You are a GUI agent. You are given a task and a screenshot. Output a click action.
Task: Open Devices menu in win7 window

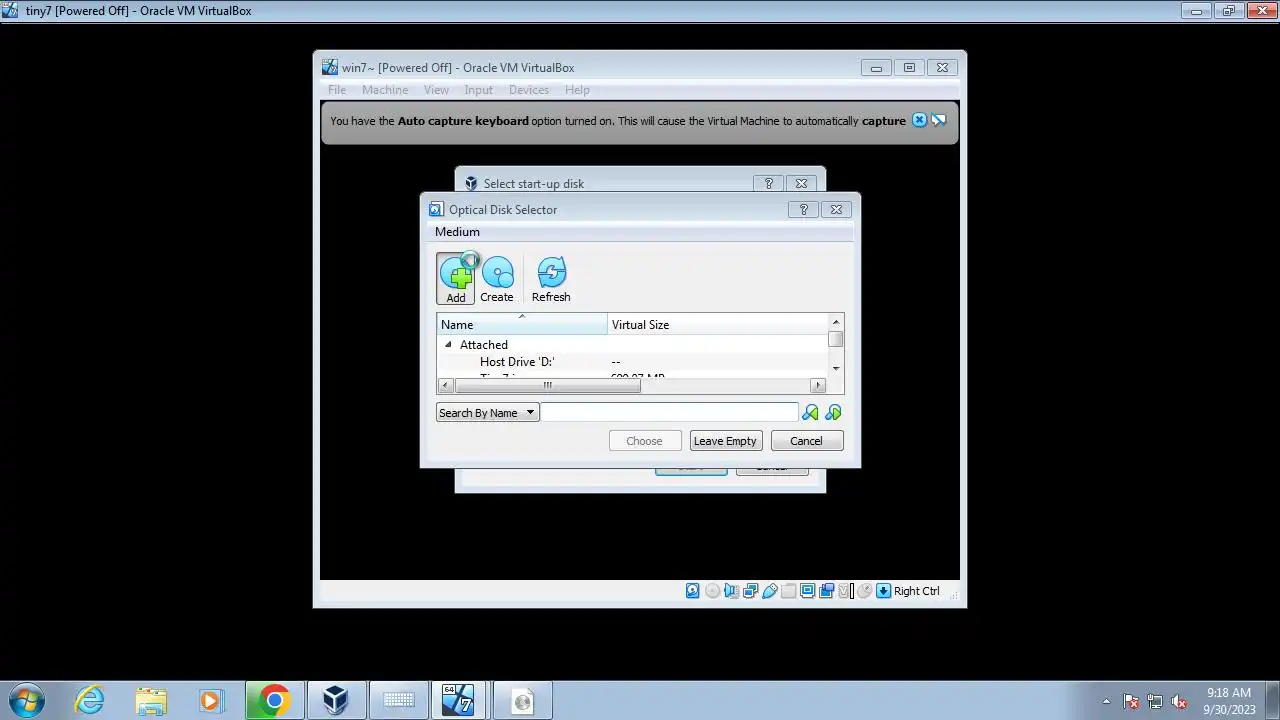529,89
